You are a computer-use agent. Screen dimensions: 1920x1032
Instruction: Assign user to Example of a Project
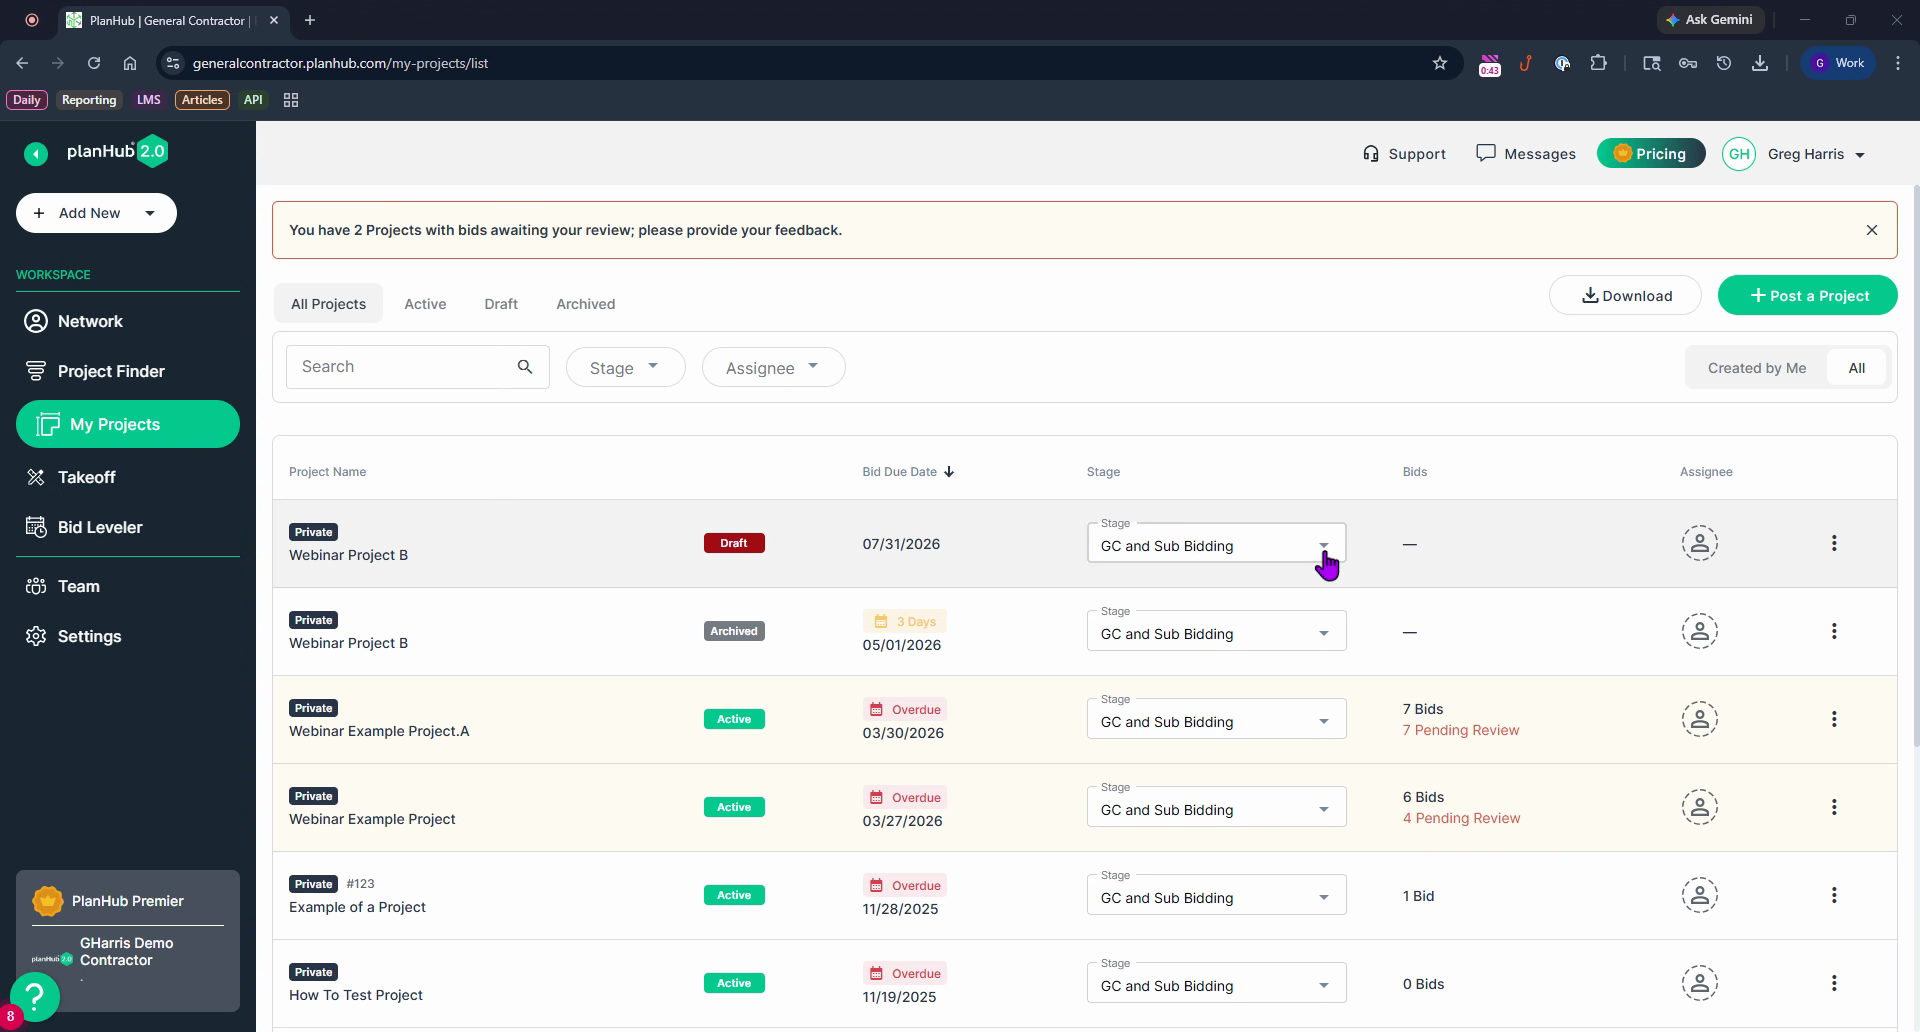[x=1699, y=895]
